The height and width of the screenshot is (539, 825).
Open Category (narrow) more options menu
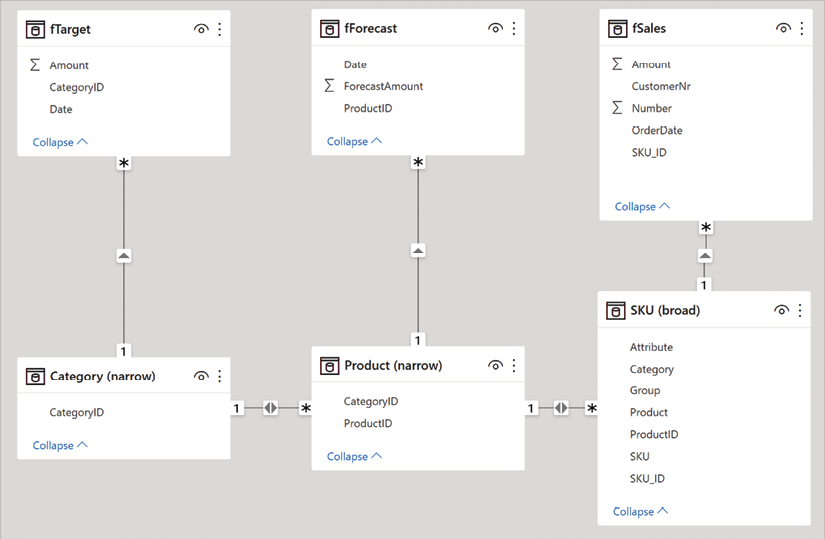tap(220, 376)
